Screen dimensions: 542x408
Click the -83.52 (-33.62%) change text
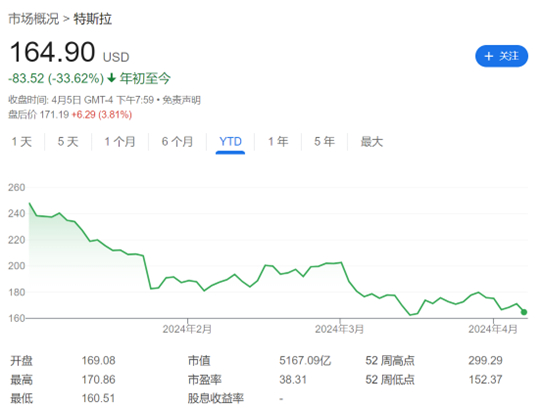coord(56,78)
